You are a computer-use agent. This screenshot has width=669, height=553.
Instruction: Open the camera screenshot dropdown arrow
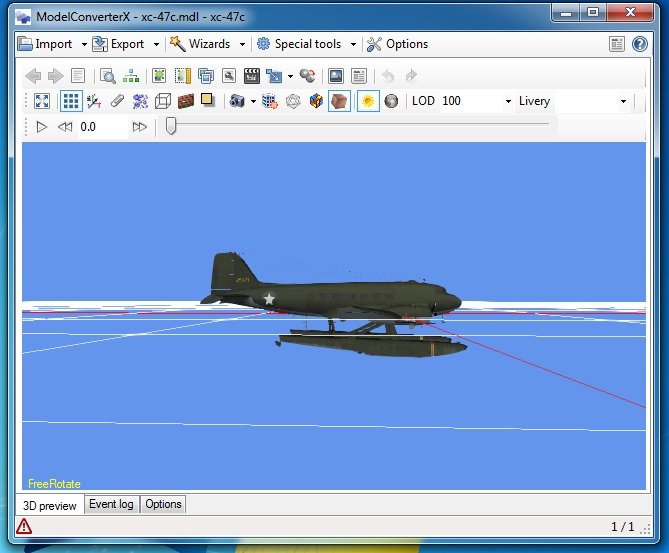coord(253,102)
